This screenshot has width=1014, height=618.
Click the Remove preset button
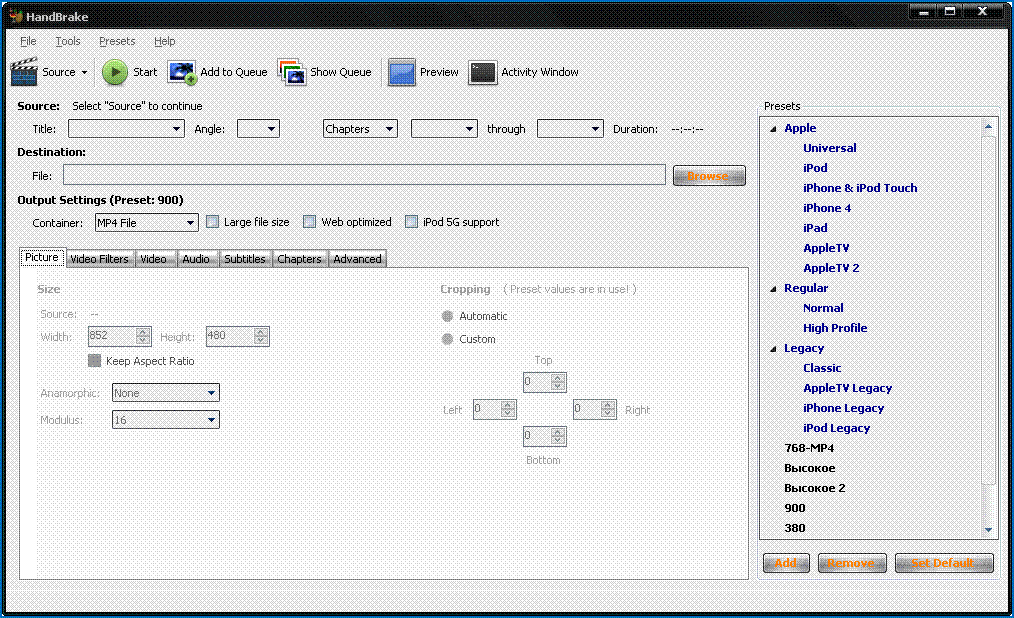pyautogui.click(x=850, y=563)
